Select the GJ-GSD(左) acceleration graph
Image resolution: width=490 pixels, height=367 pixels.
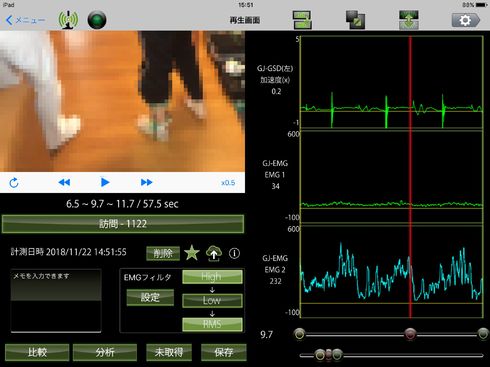pyautogui.click(x=391, y=82)
